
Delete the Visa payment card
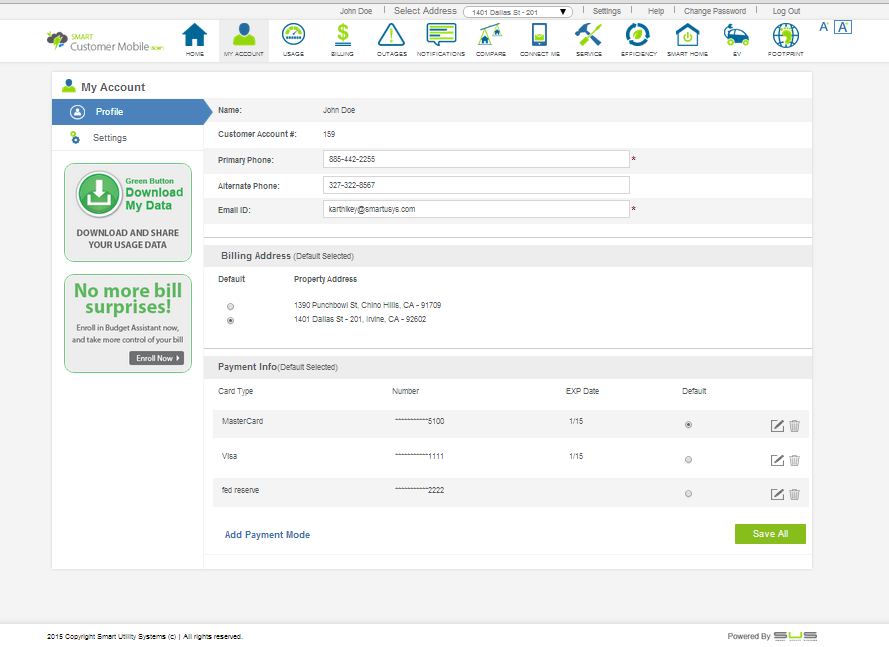pyautogui.click(x=794, y=460)
